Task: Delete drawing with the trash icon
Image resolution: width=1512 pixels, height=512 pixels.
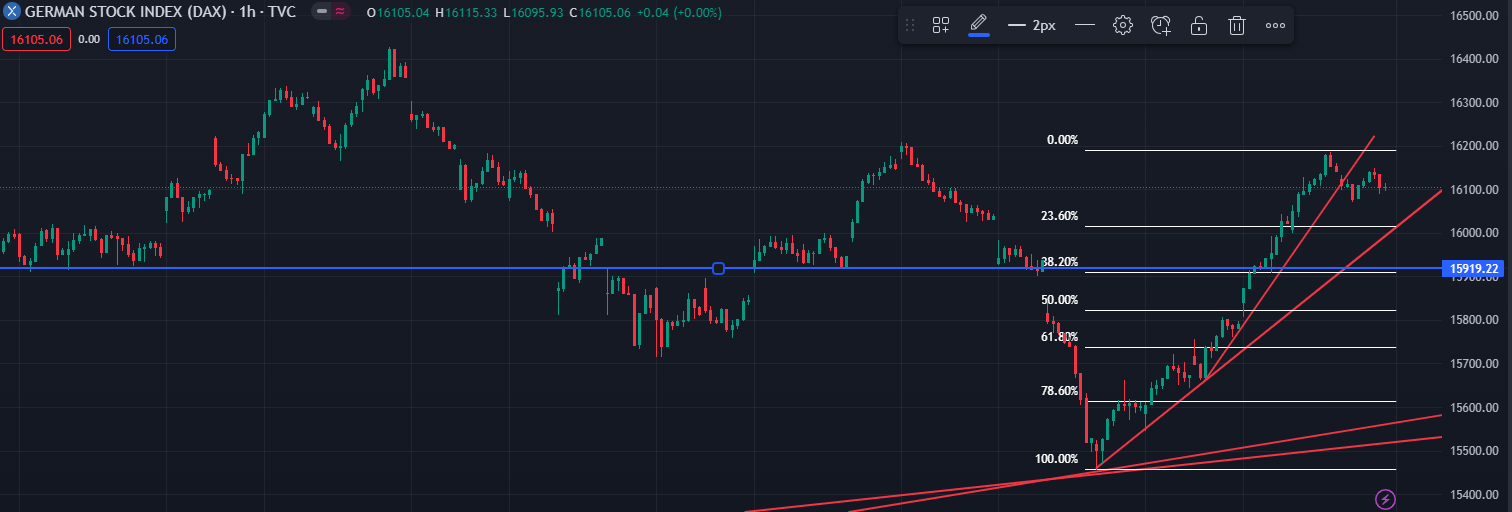Action: point(1237,26)
